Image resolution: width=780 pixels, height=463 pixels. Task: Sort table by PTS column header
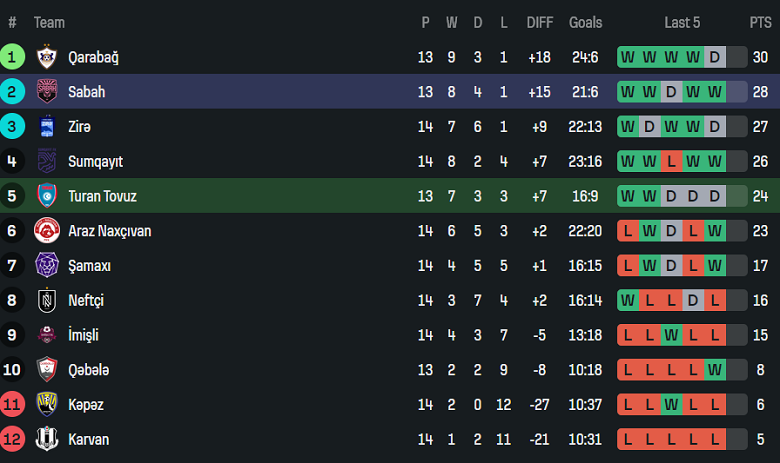click(x=760, y=22)
